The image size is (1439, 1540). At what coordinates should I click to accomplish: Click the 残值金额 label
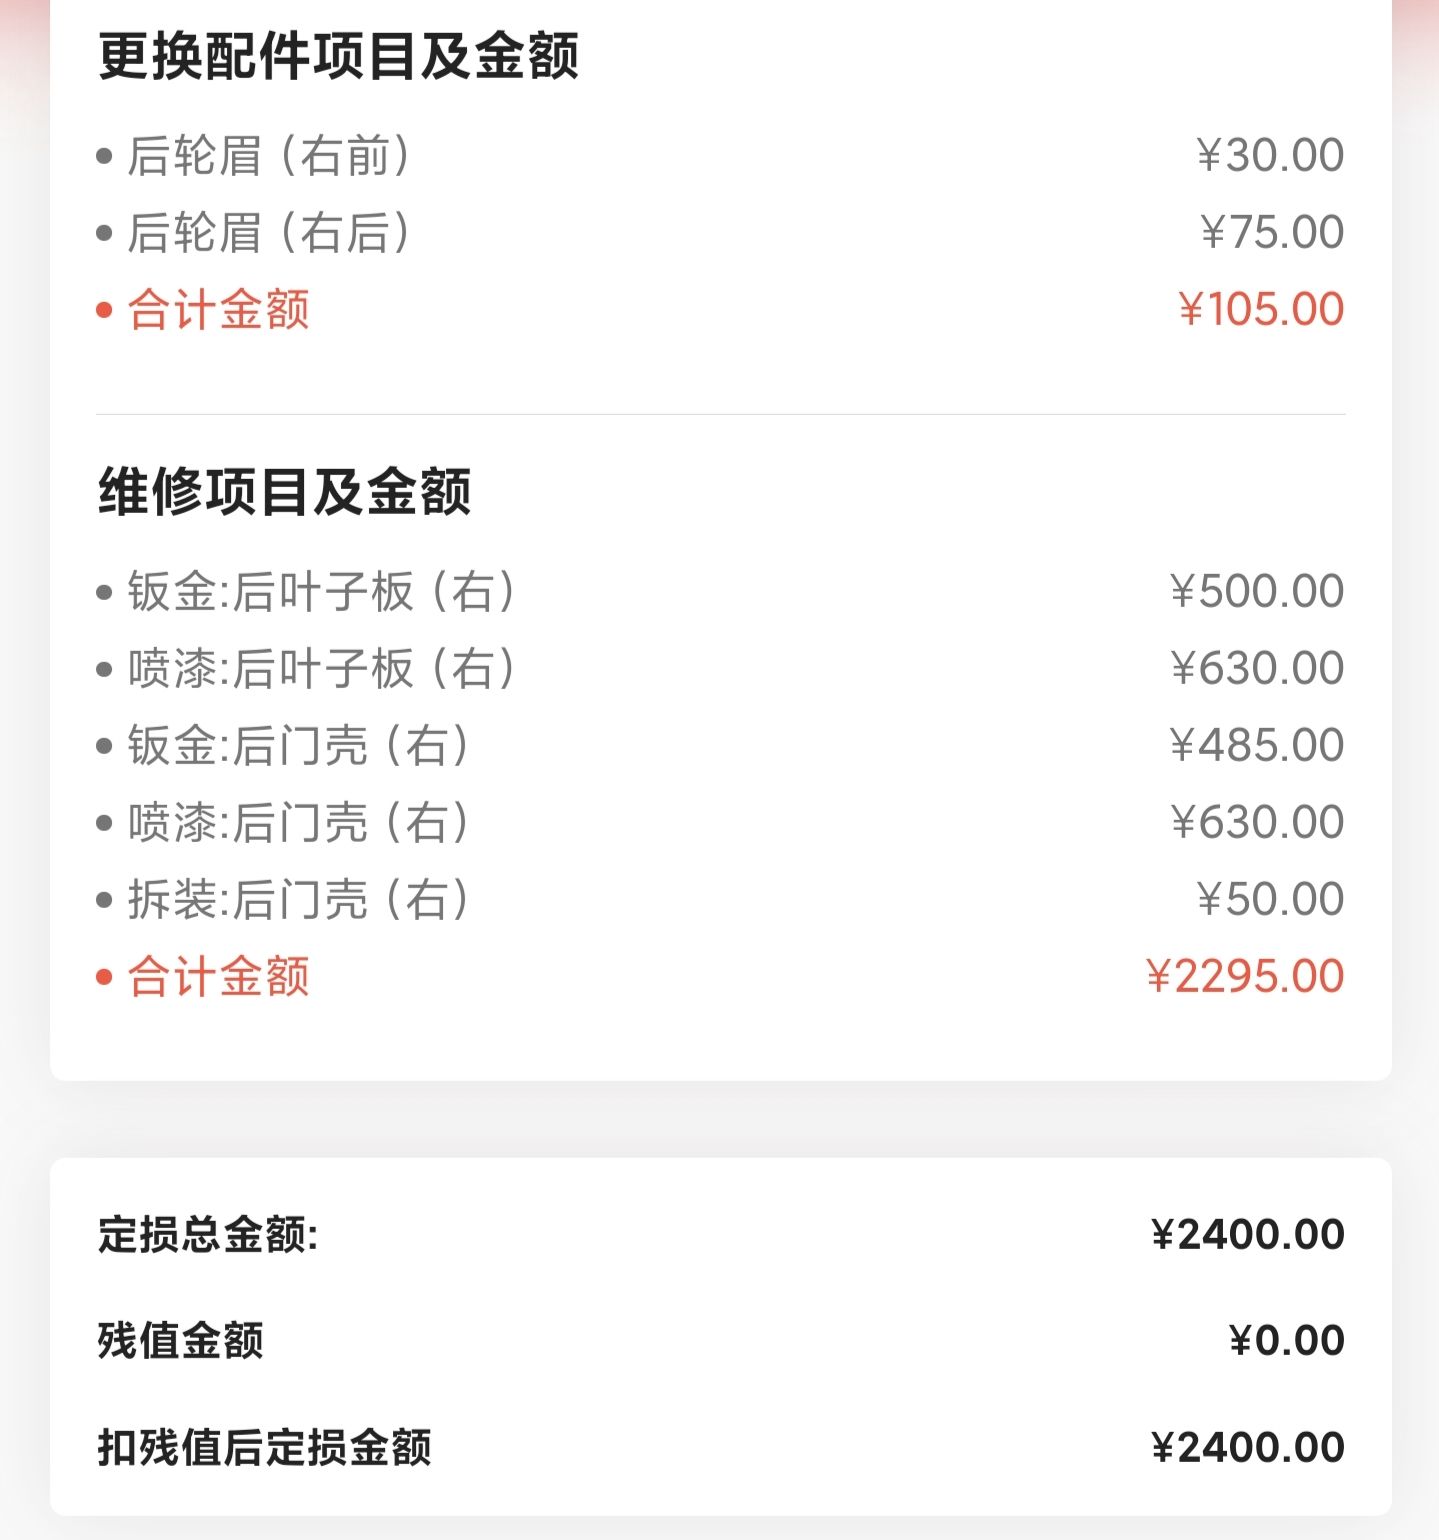pyautogui.click(x=181, y=1341)
